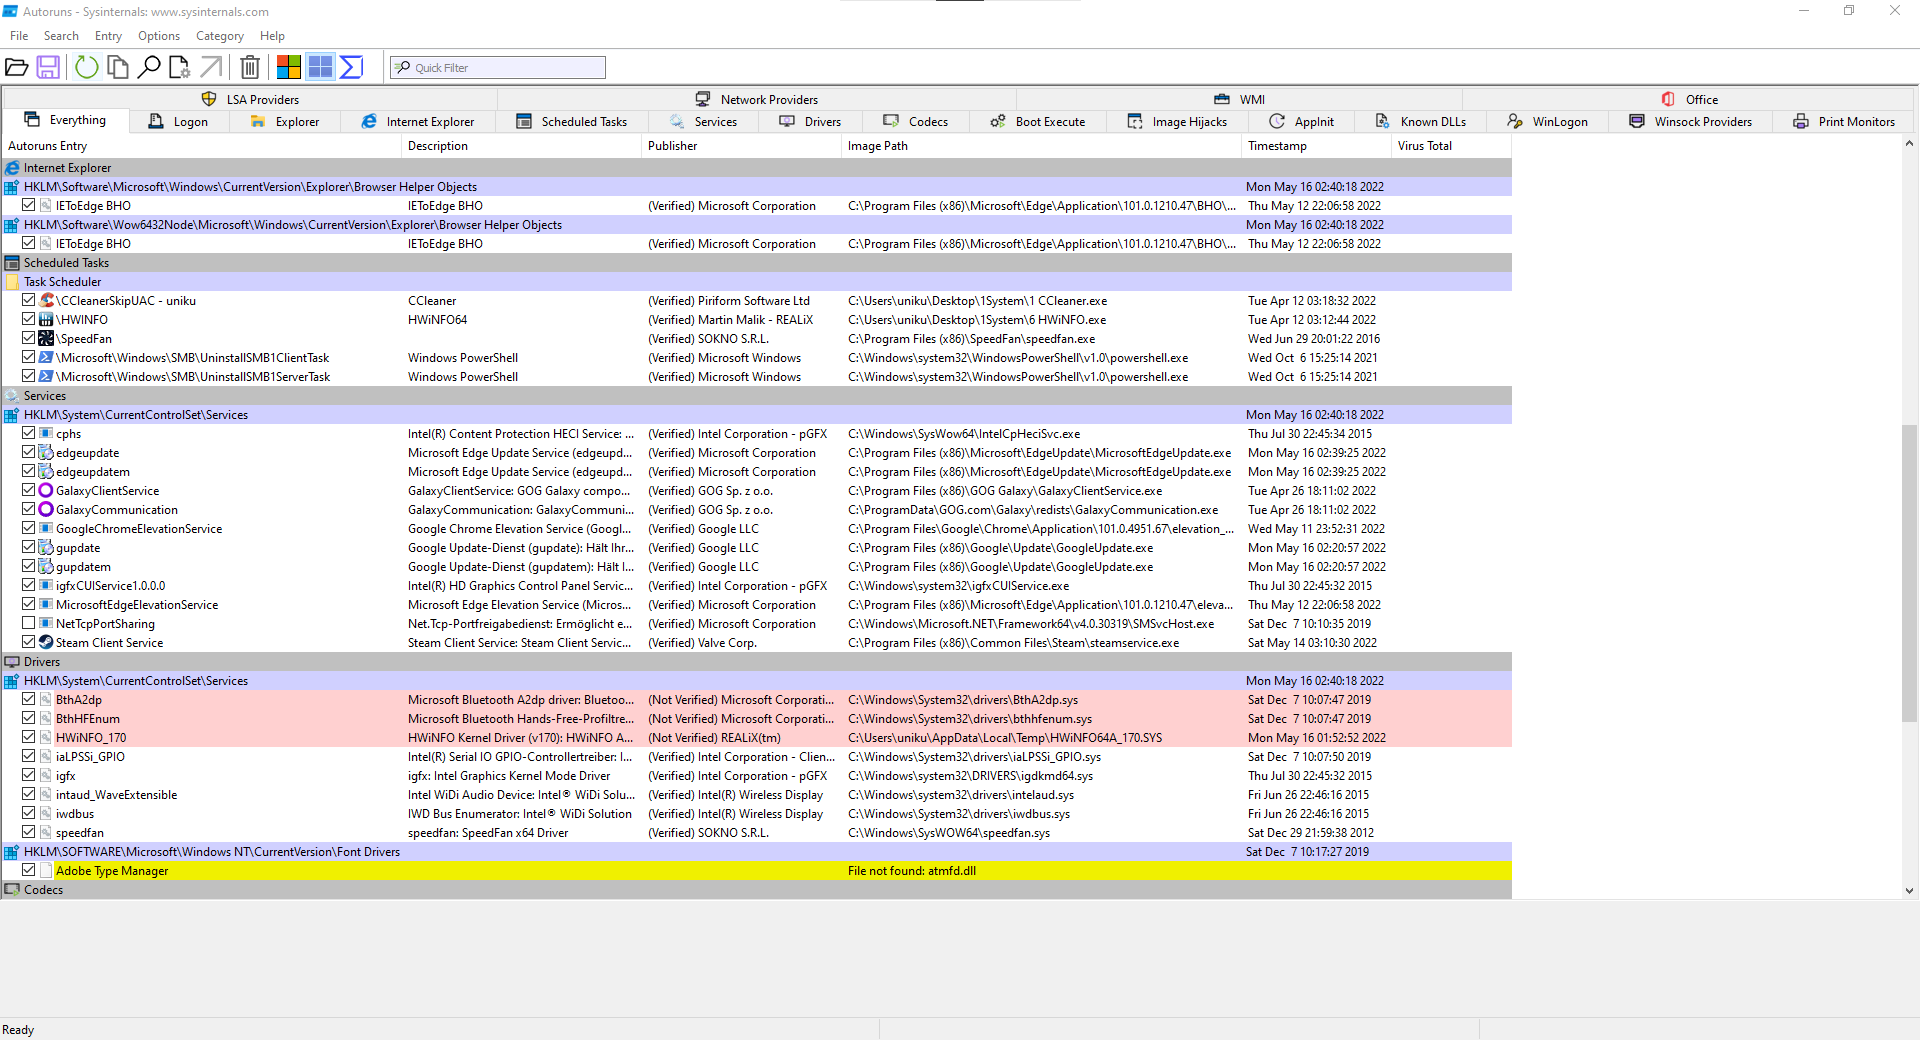Toggle the Adobe Type Manager checkbox

tap(29, 870)
